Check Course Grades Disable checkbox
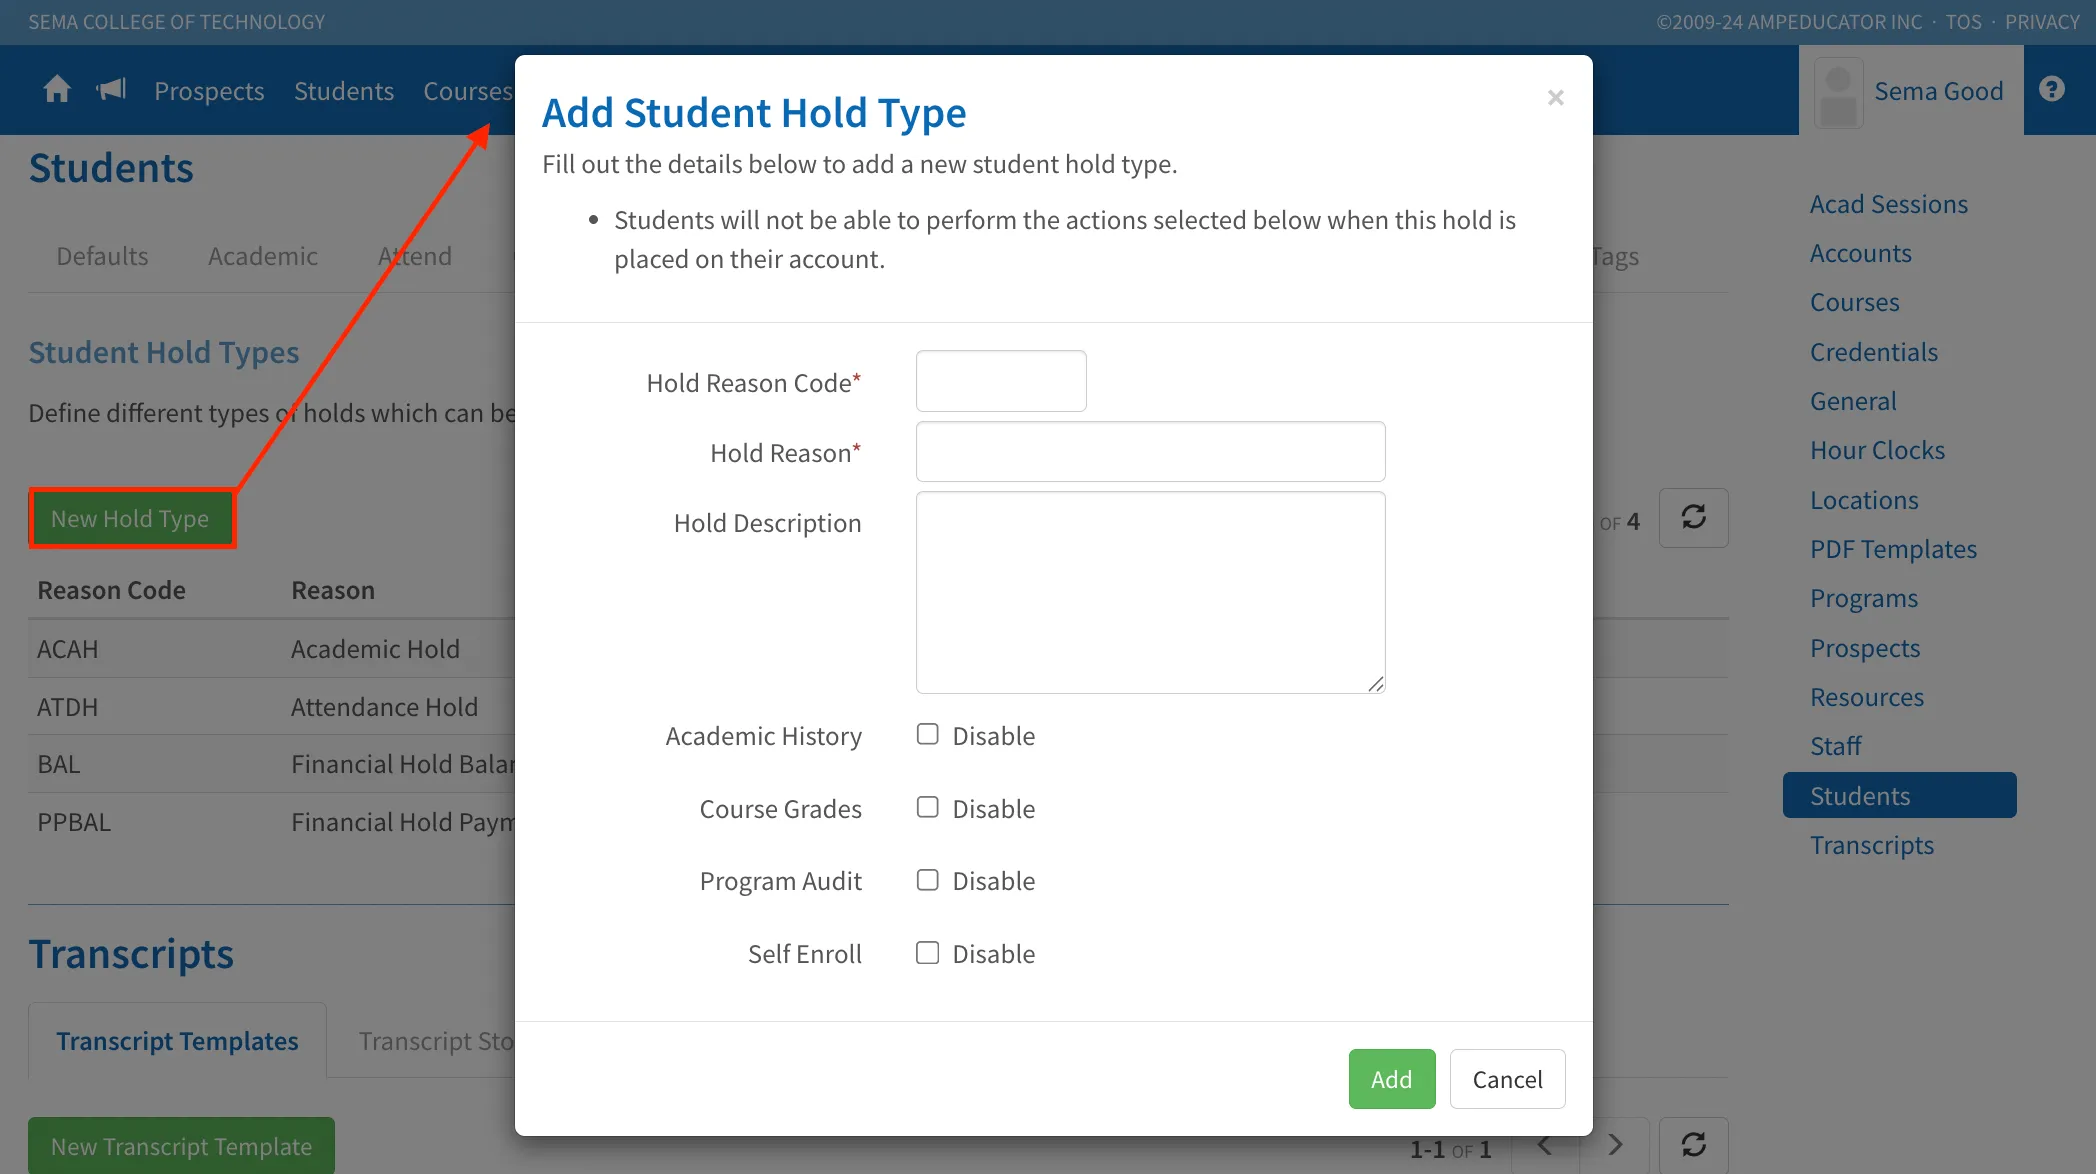The image size is (2096, 1174). pos(928,808)
